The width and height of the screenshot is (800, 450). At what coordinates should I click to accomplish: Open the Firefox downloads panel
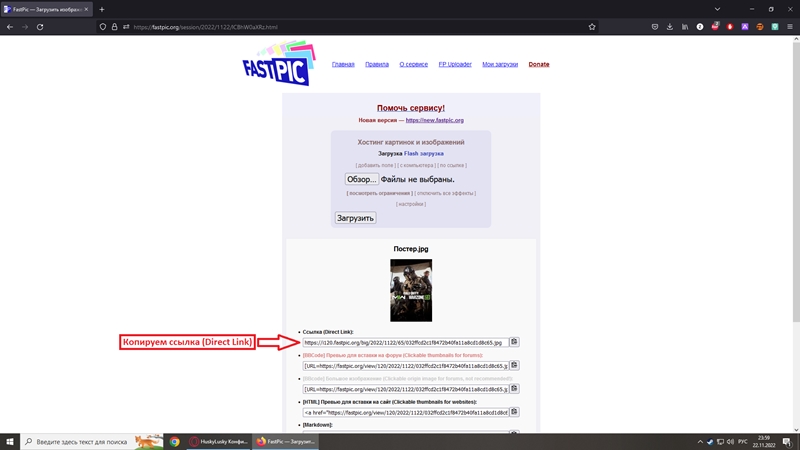(670, 27)
